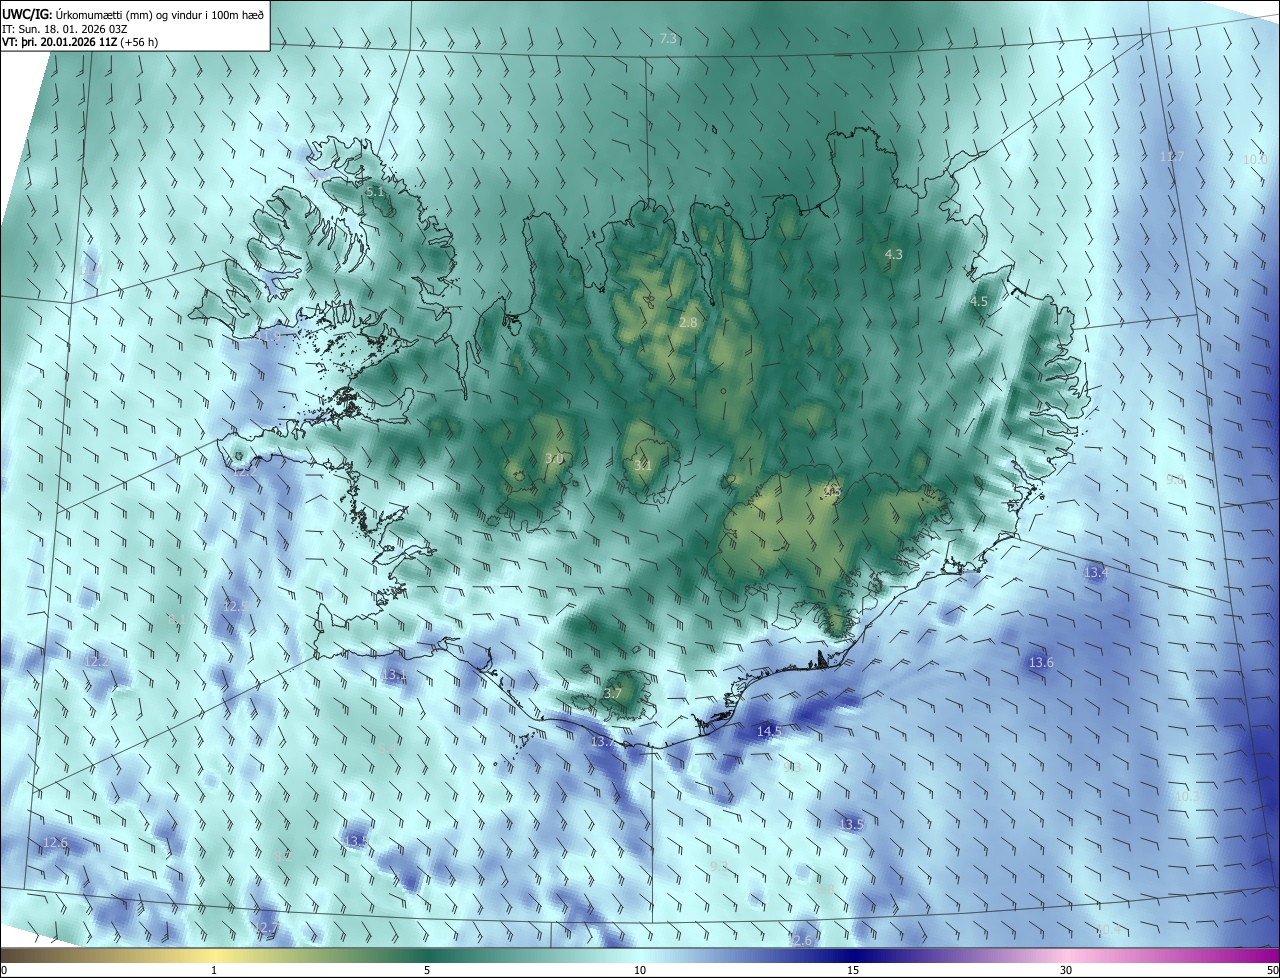1280x978 pixels.
Task: Click the 7.3 value at map top
Action: pos(669,38)
